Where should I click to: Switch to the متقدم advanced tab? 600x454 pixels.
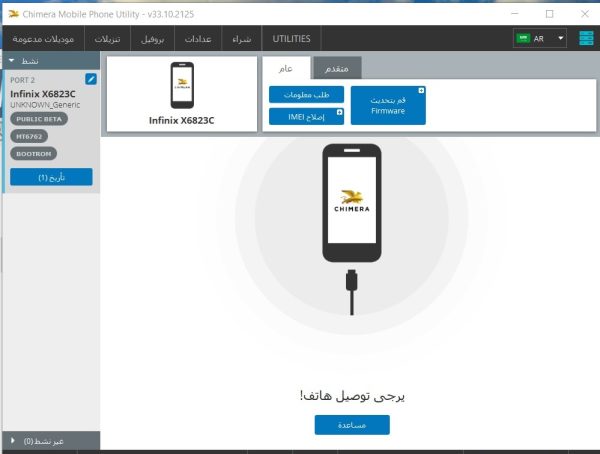point(337,68)
